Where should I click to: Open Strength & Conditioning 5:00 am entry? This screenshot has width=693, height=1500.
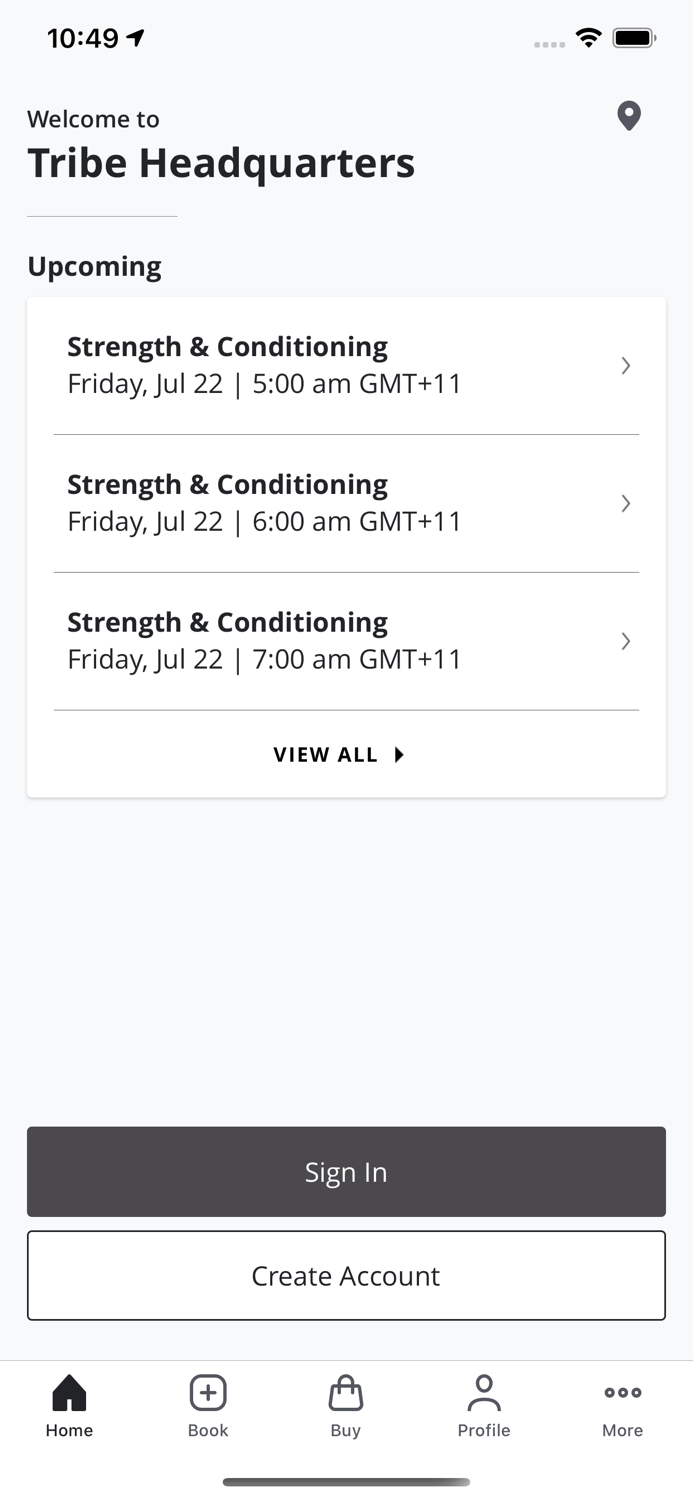[265, 365]
